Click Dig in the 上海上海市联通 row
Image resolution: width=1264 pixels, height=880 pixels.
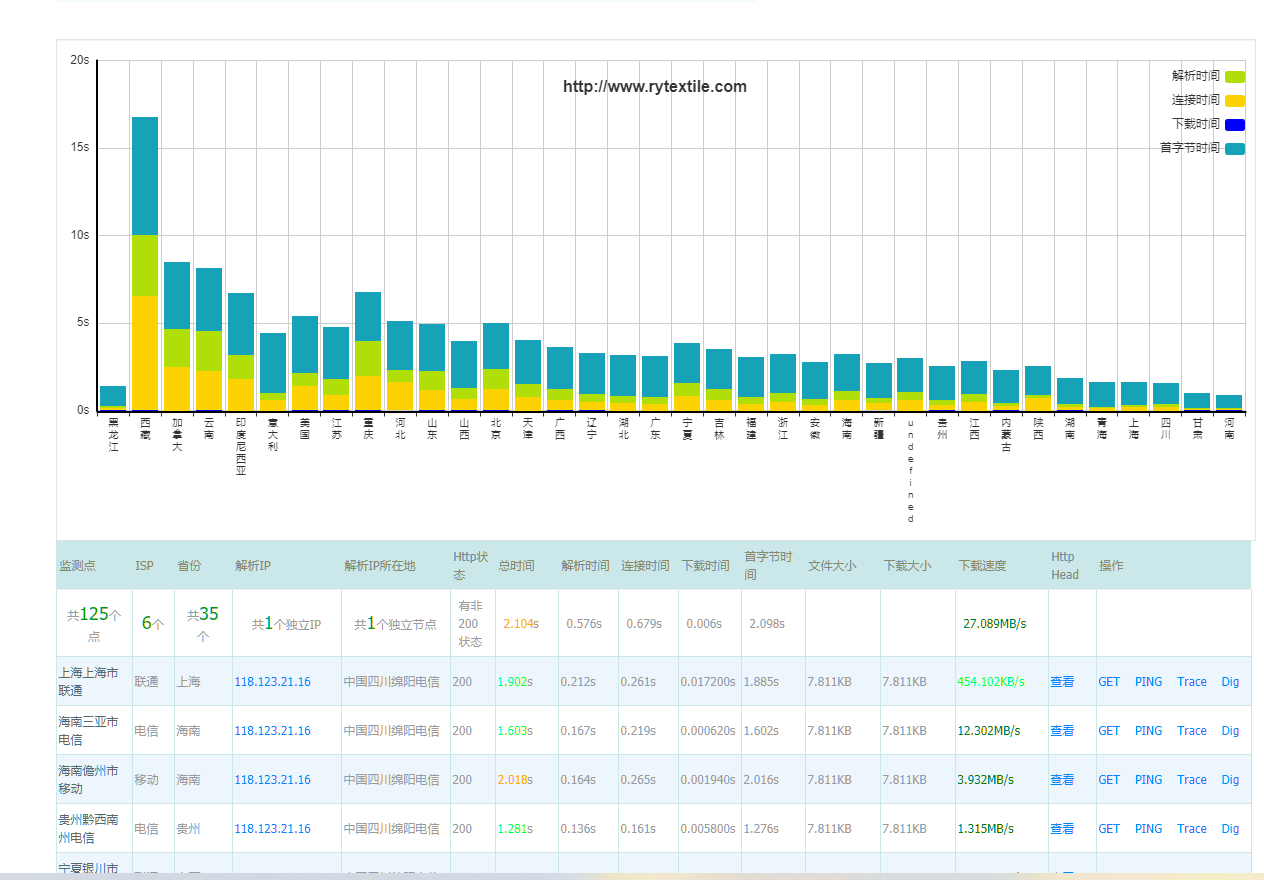click(x=1230, y=682)
